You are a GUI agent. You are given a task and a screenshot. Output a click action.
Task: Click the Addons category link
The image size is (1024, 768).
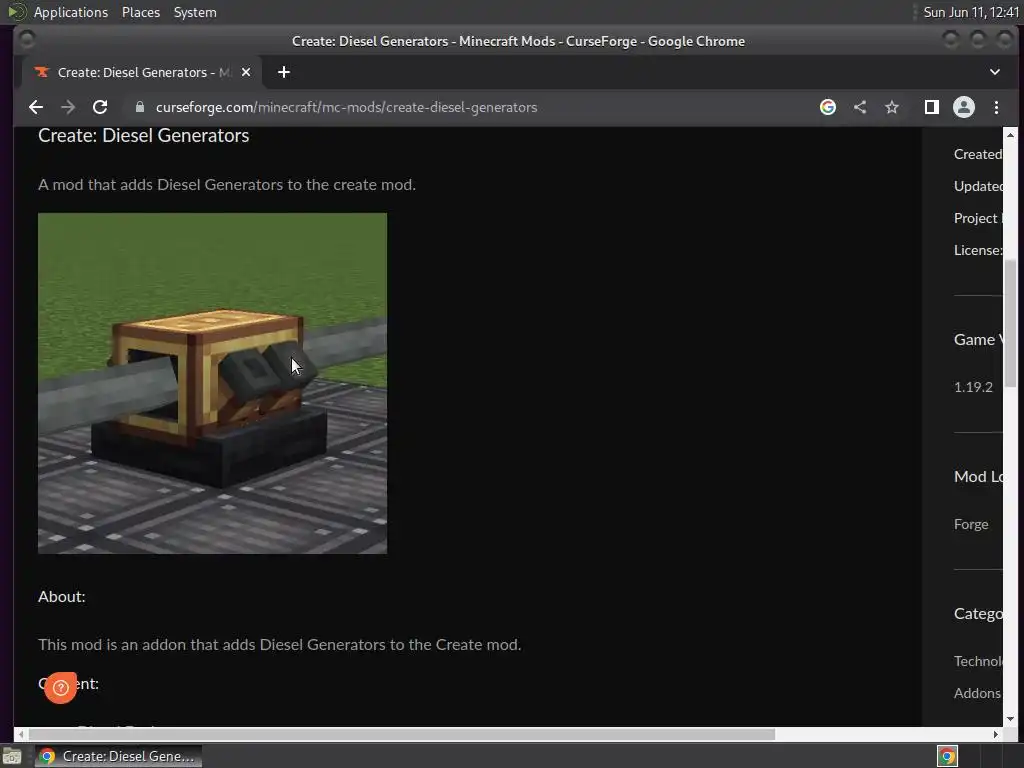[977, 693]
